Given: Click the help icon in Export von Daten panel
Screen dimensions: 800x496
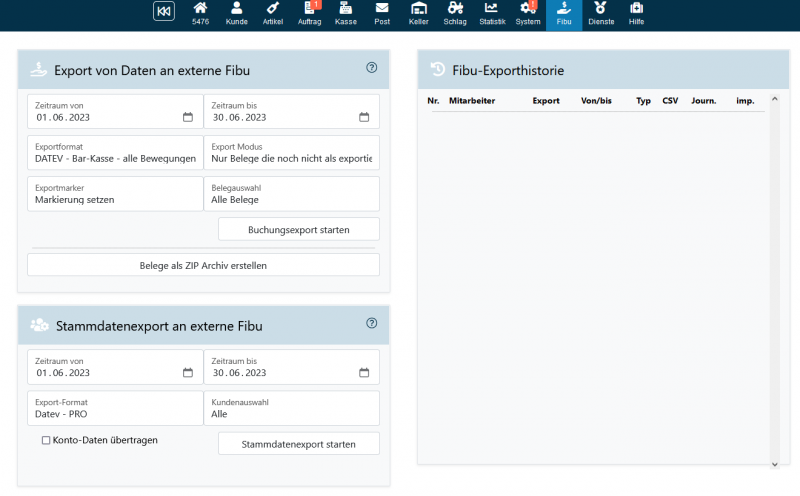Looking at the screenshot, I should (372, 68).
